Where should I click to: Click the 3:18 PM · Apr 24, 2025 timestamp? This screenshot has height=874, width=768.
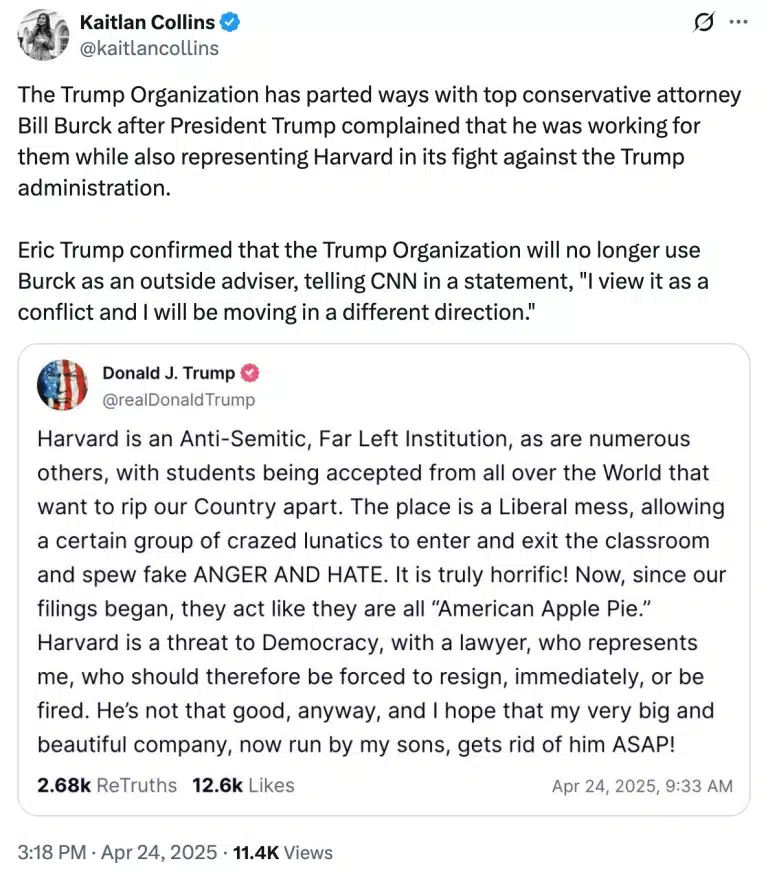point(117,853)
